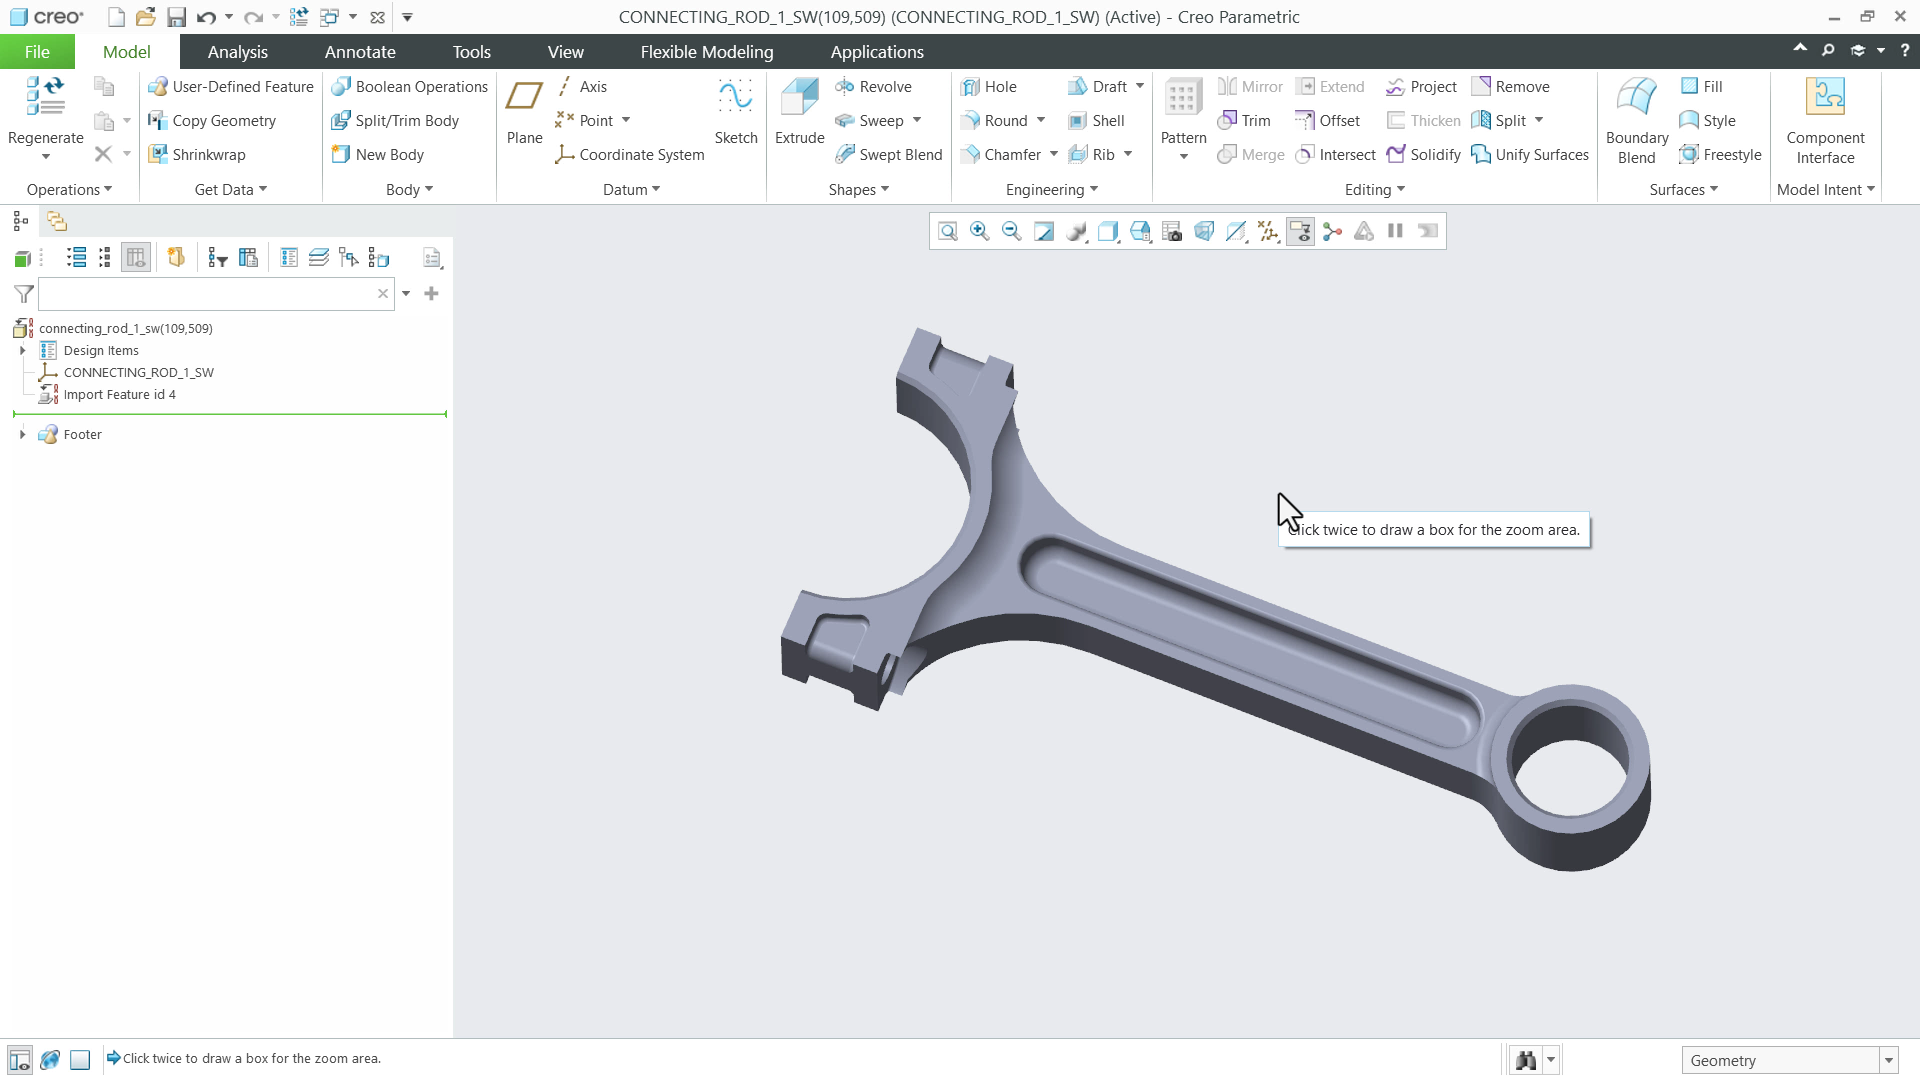
Task: Apply the Shell tool
Action: pos(1096,121)
